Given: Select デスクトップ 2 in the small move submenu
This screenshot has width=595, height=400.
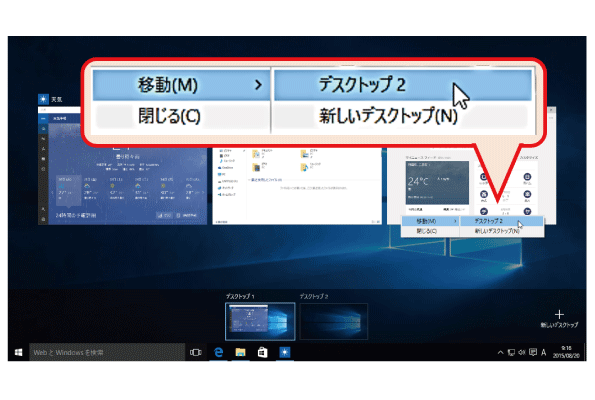Looking at the screenshot, I should coord(502,221).
